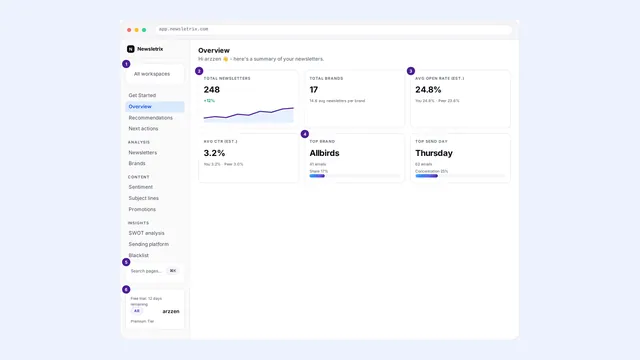
Task: Click the Total Brands value 17
Action: click(x=313, y=90)
